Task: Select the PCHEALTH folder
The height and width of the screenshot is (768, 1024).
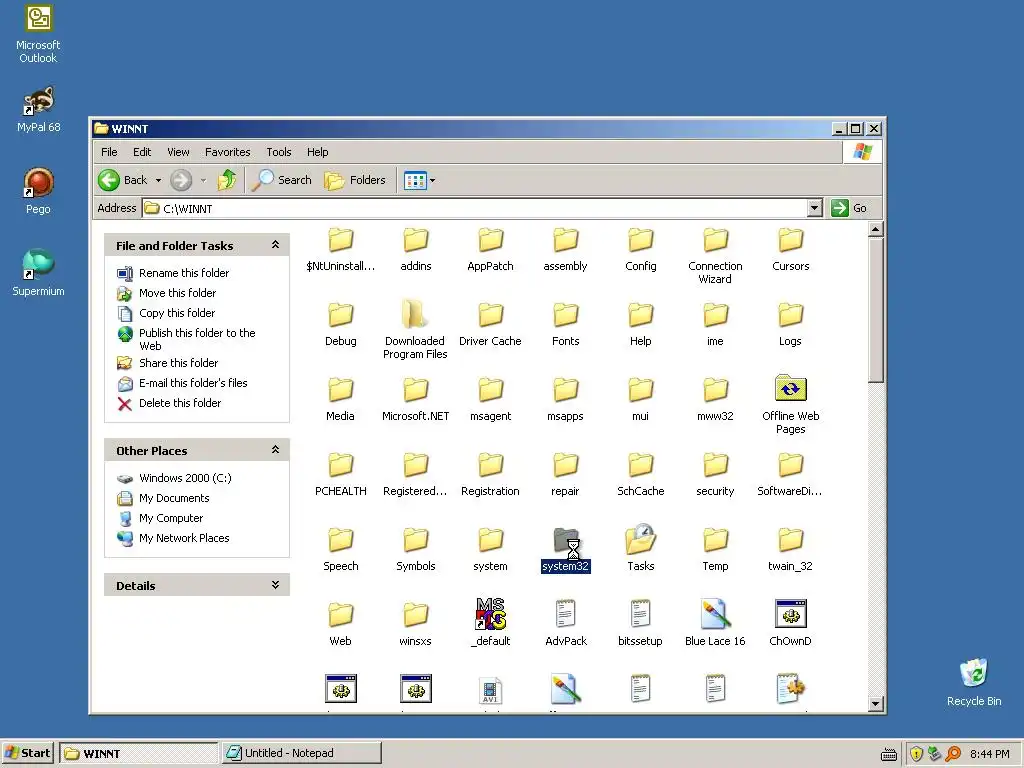Action: coord(340,473)
